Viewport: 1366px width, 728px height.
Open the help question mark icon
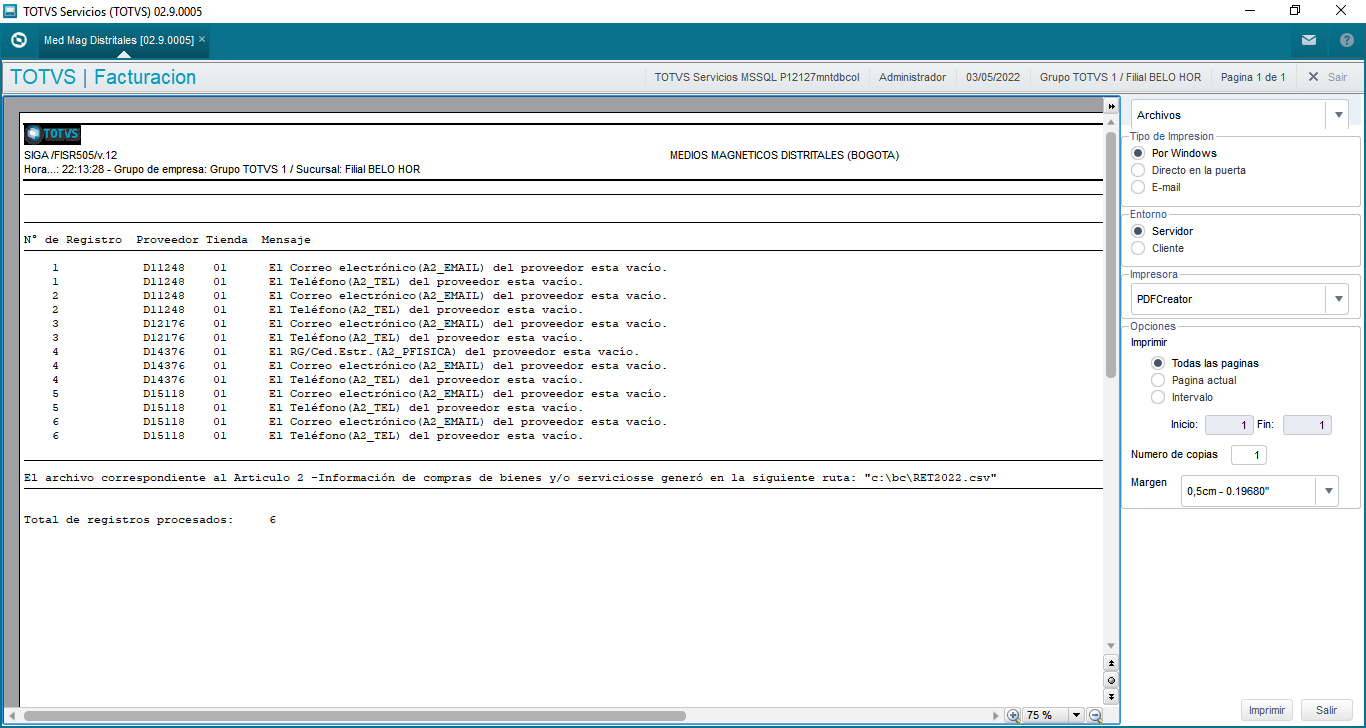[1347, 40]
